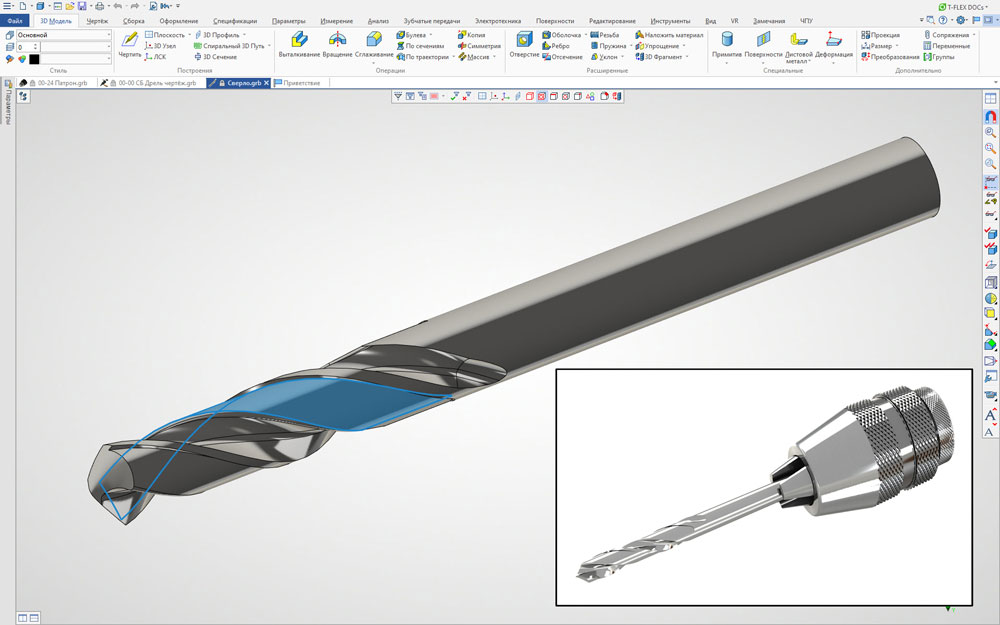Click the Переменные button

pyautogui.click(x=945, y=46)
